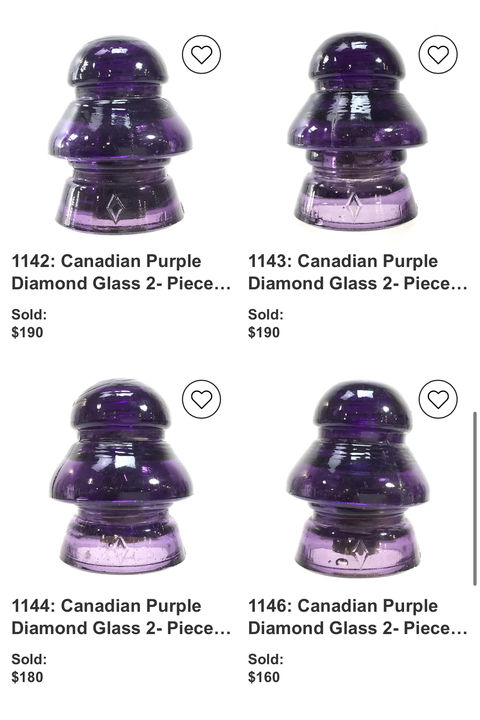Favorite lot 1142 with the heart icon
Screen dimensions: 480x720
pyautogui.click(x=201, y=55)
